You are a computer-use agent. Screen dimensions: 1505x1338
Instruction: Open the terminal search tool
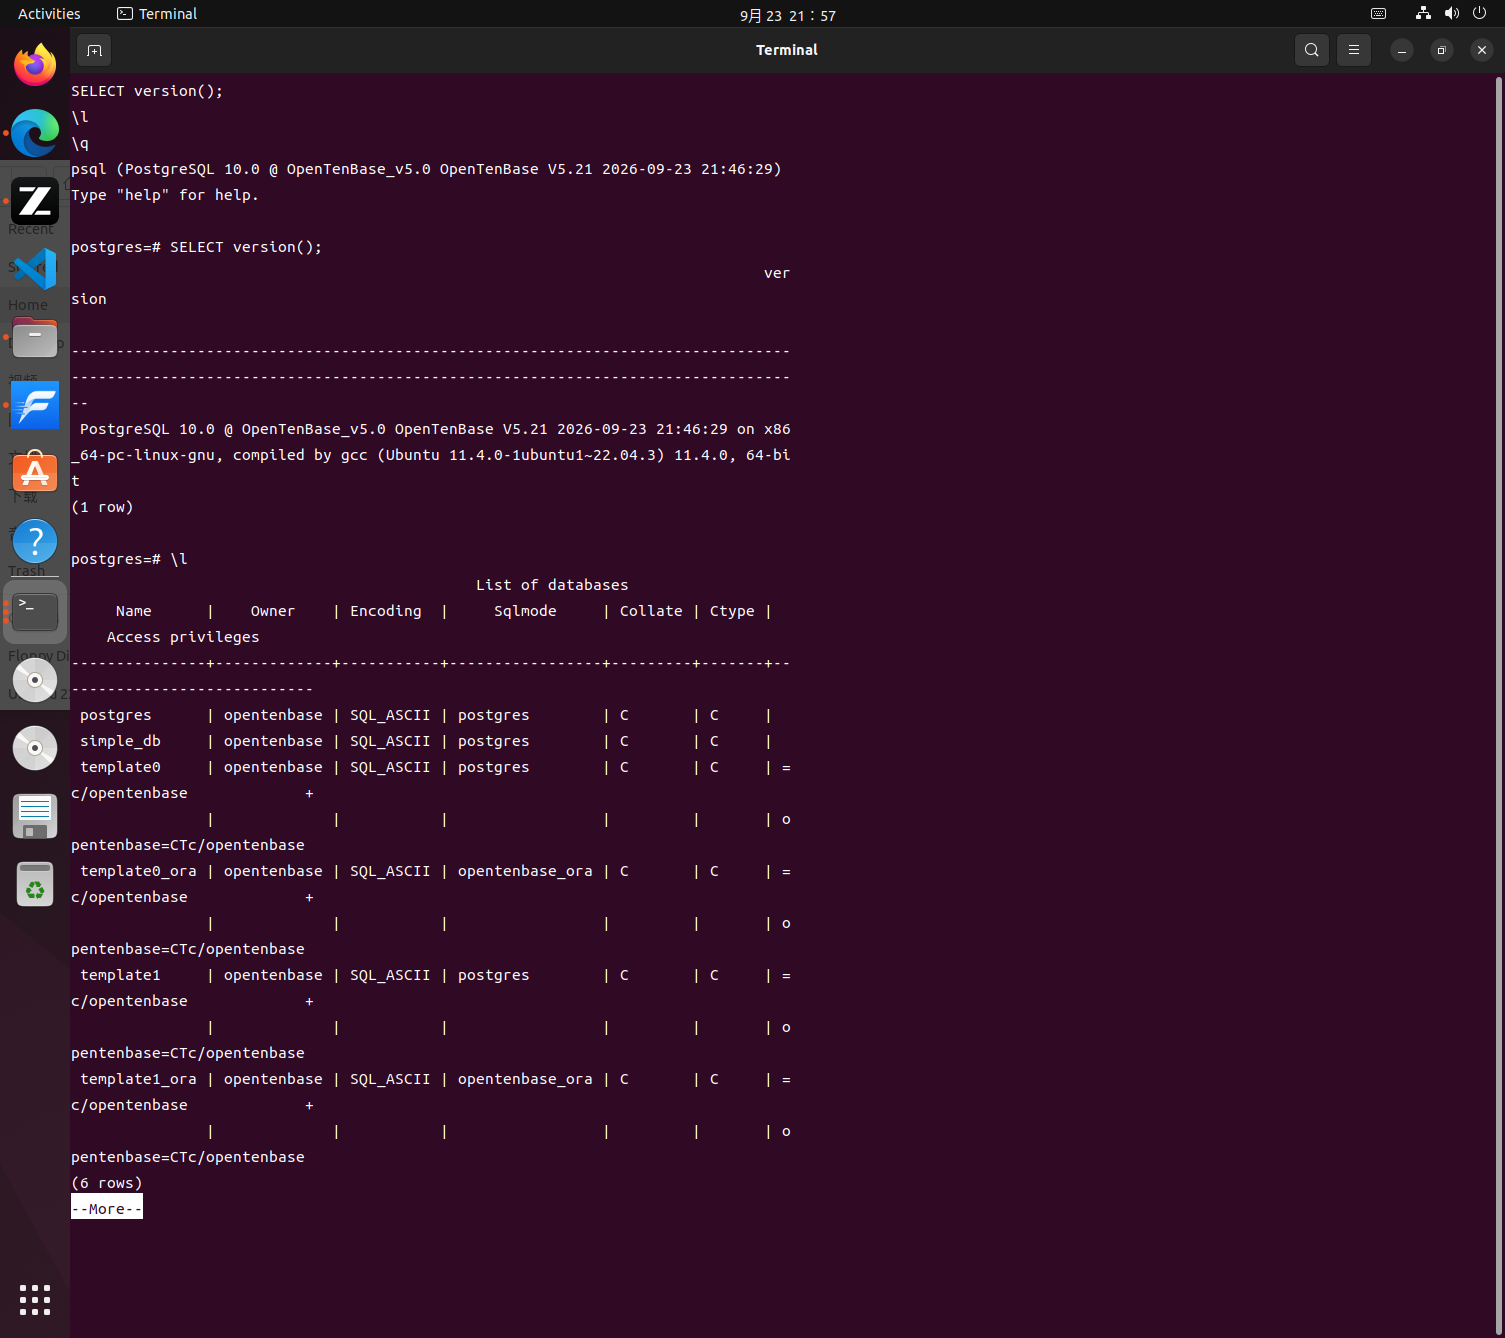pos(1311,50)
